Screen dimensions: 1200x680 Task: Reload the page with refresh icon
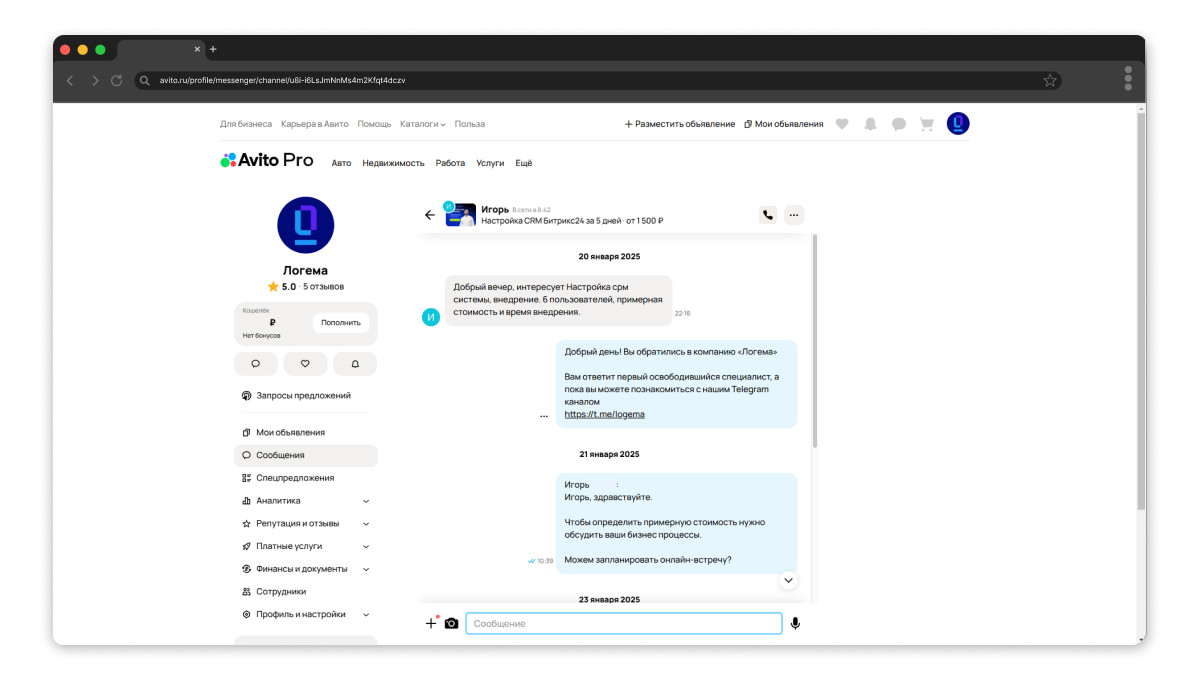[117, 80]
